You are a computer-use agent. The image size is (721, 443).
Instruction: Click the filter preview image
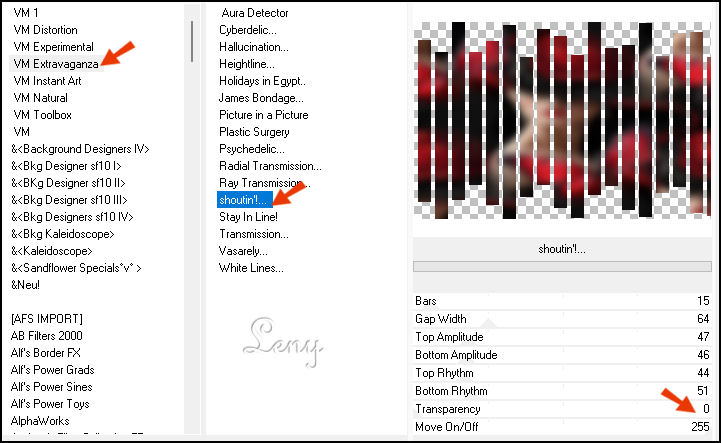click(562, 120)
